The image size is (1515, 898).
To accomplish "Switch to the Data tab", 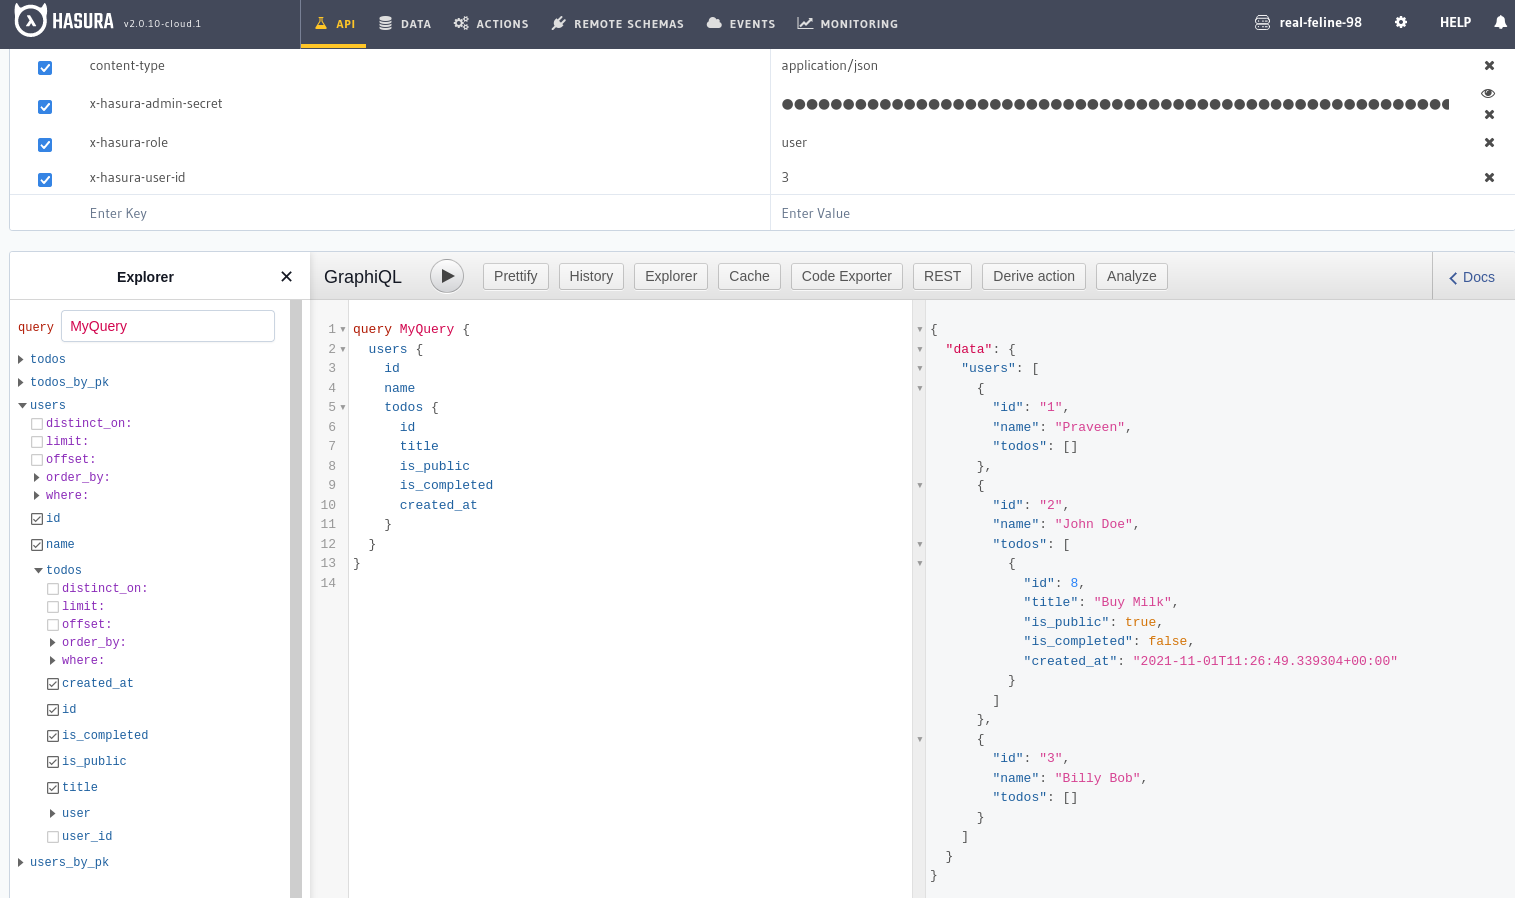I will coord(405,23).
